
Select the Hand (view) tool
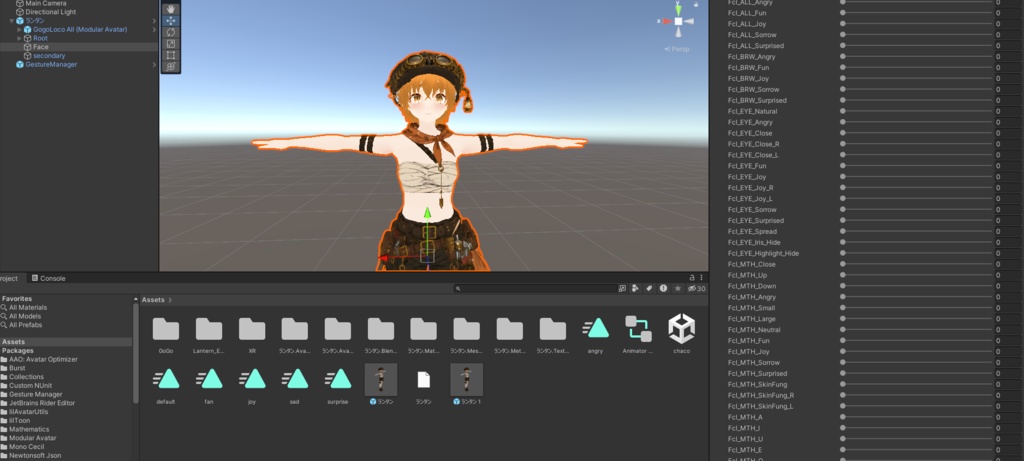coord(170,9)
